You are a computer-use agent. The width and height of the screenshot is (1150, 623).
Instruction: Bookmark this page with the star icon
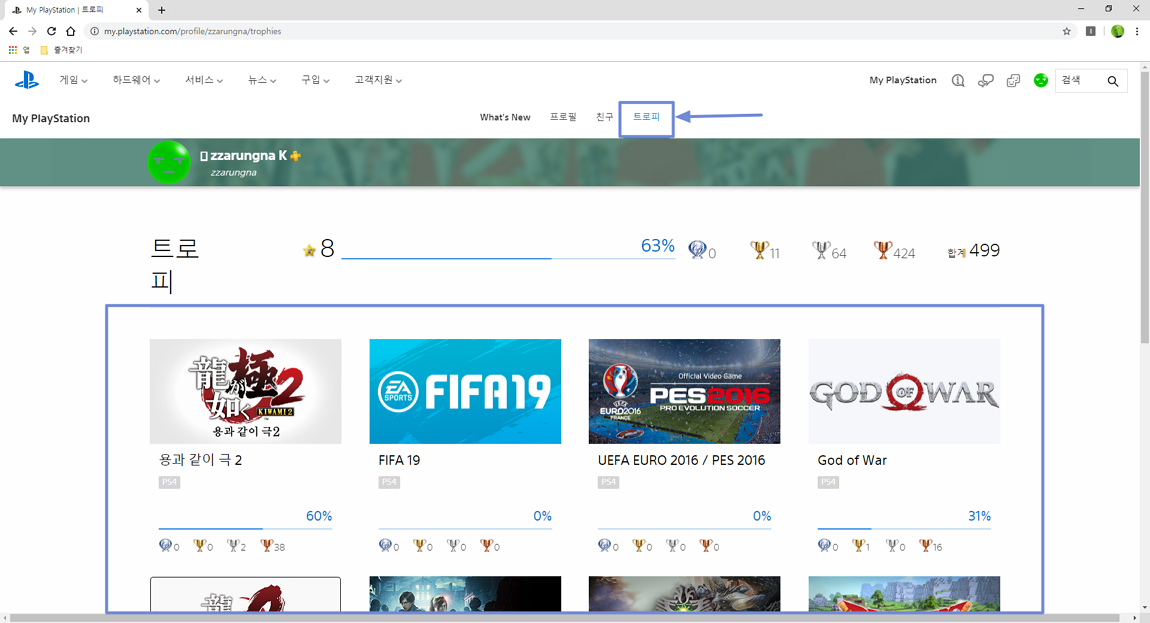[x=1066, y=31]
